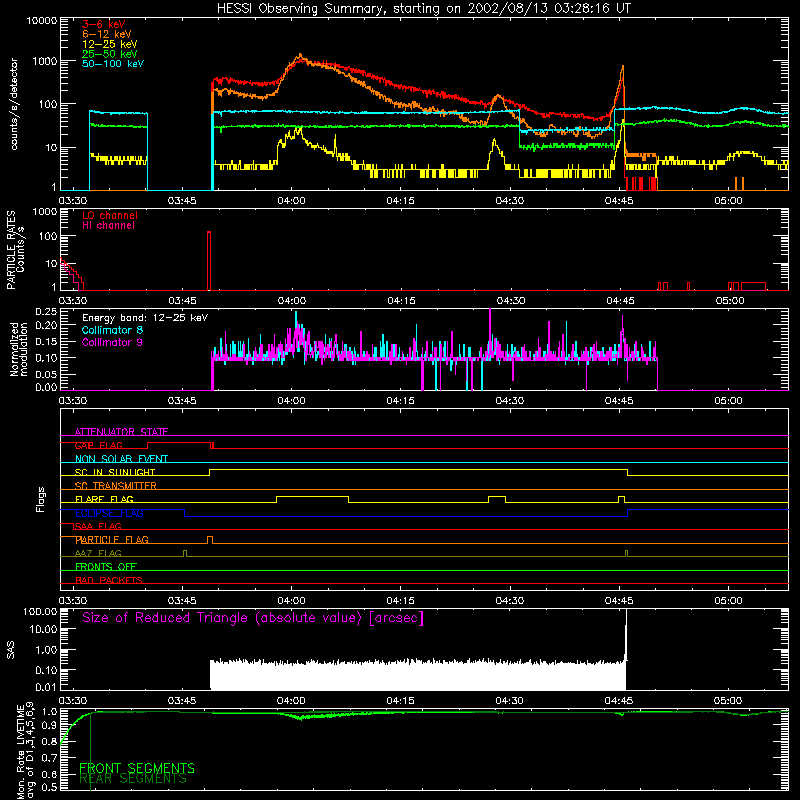The width and height of the screenshot is (800, 800).
Task: Click the Flags panel y-axis label
Action: point(40,499)
